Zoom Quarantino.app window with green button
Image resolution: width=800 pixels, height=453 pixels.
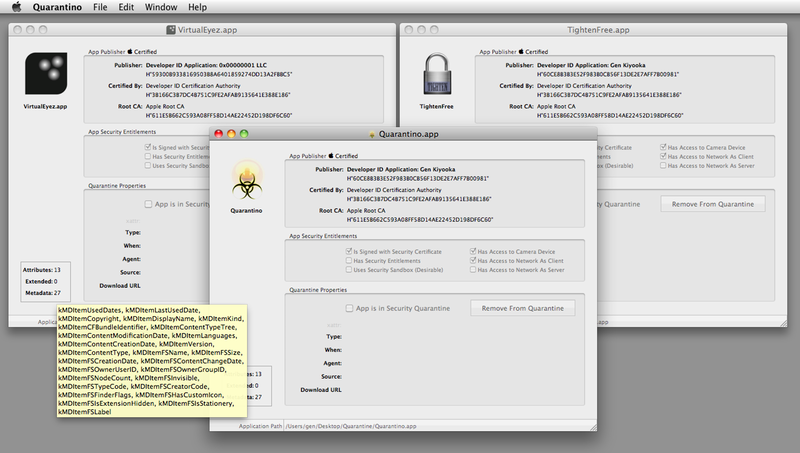[x=244, y=134]
